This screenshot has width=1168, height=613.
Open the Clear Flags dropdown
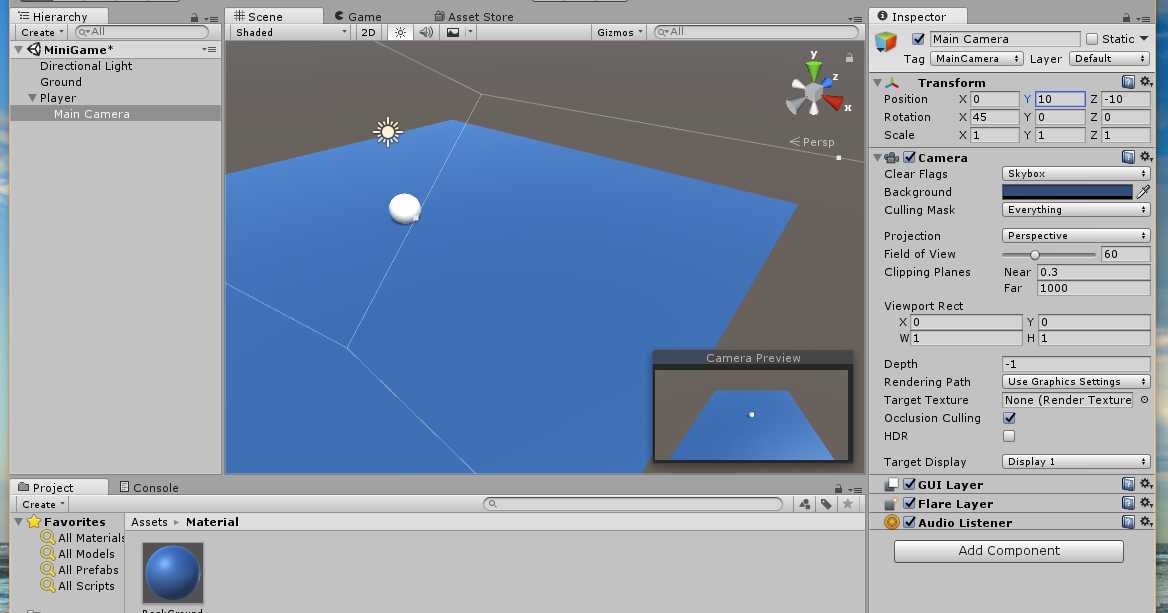coord(1075,174)
